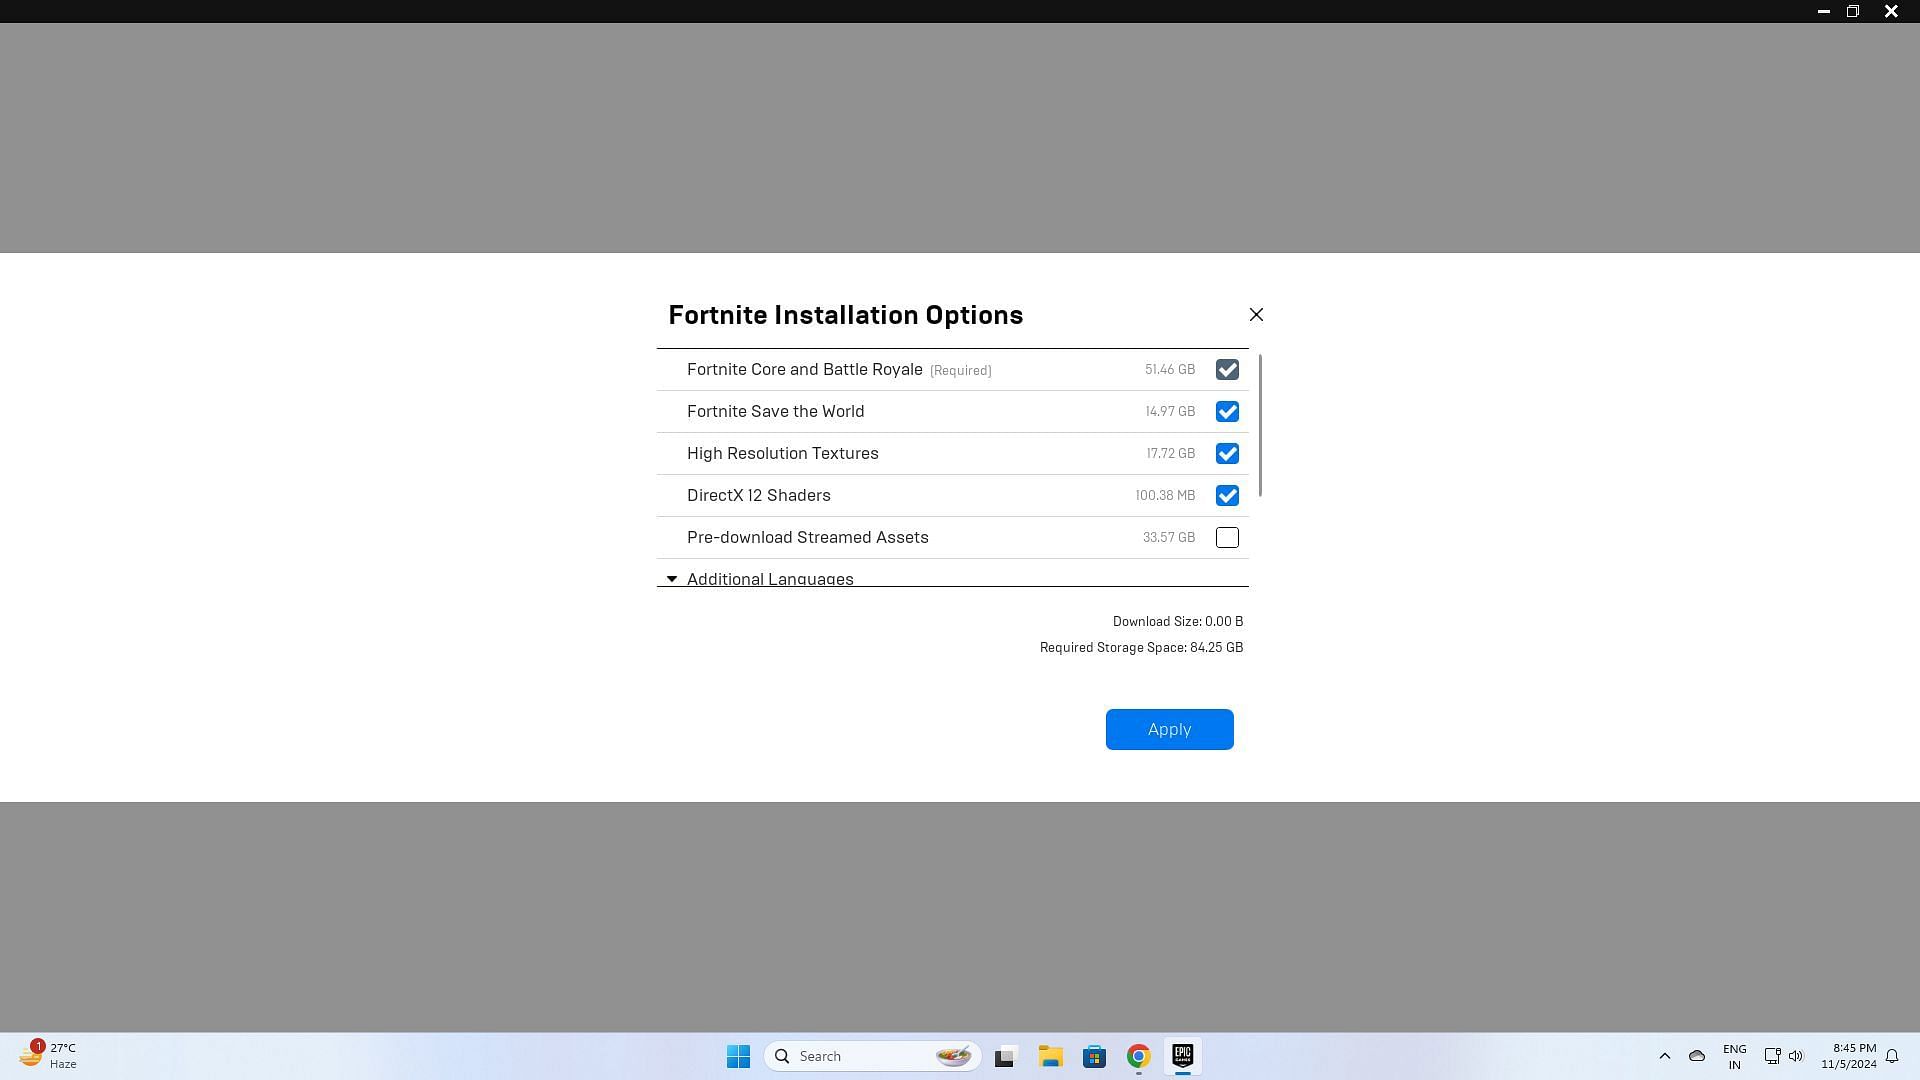Close the Fortnite Installation Options dialog
The image size is (1920, 1080).
[x=1254, y=314]
